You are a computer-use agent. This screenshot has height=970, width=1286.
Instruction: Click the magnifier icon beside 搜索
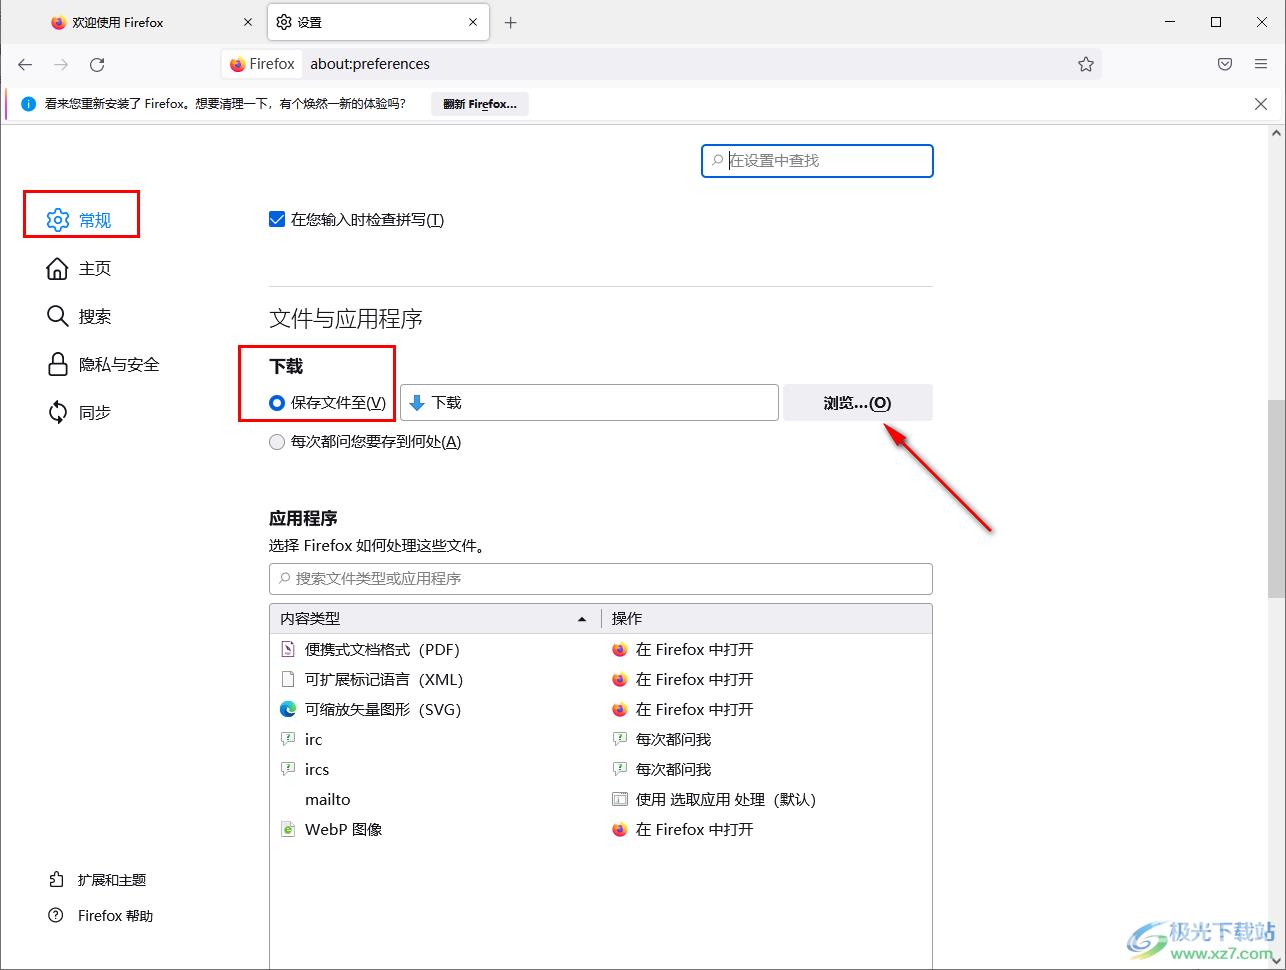(x=58, y=316)
